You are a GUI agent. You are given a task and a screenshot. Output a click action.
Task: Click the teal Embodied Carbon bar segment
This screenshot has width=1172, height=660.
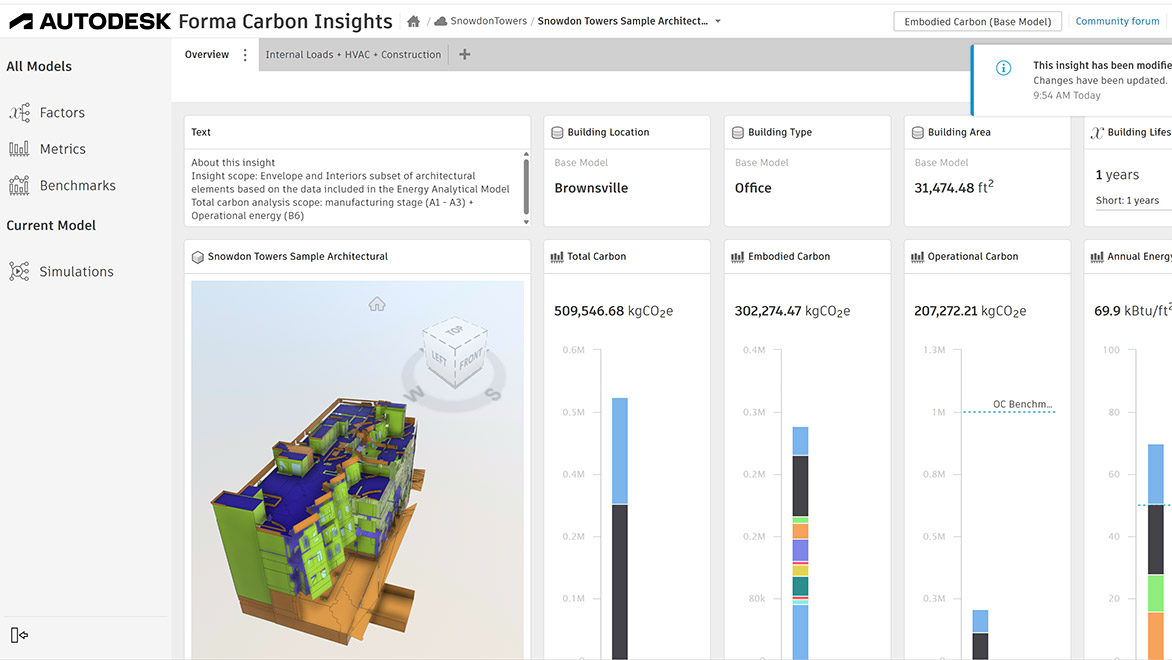[801, 585]
